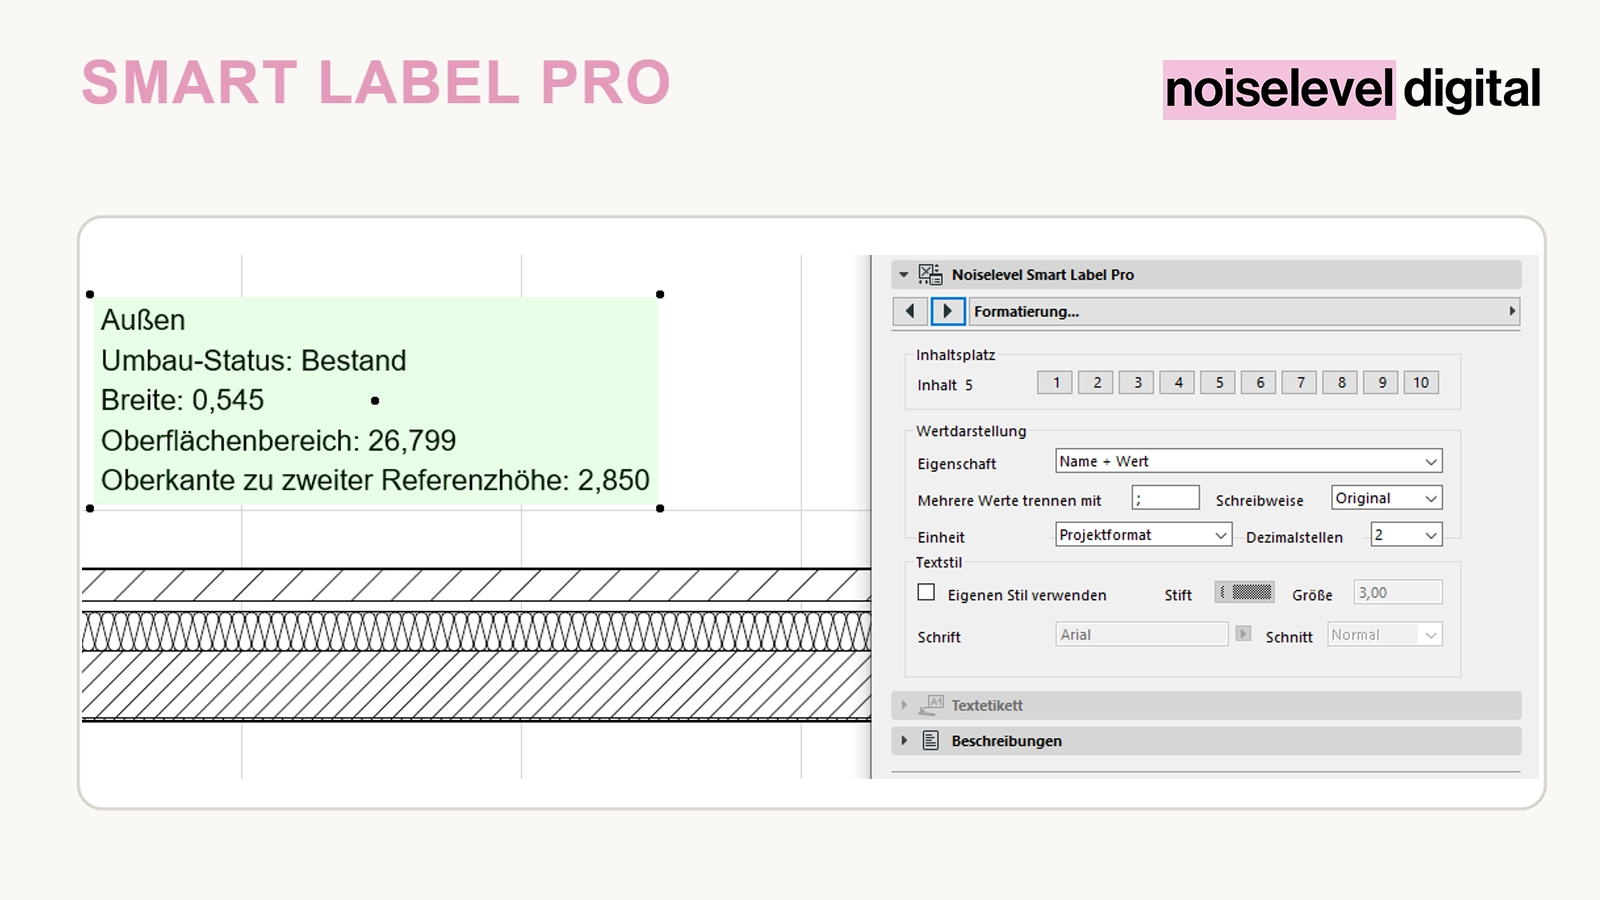The image size is (1600, 900).
Task: Collapse the Noiselevel Smart Label Pro section
Action: click(904, 274)
